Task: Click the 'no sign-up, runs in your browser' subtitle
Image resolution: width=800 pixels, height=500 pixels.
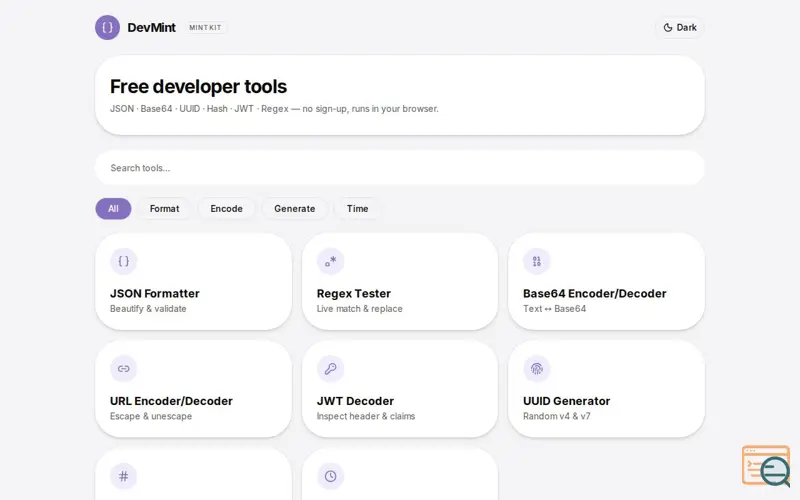Action: [x=370, y=109]
